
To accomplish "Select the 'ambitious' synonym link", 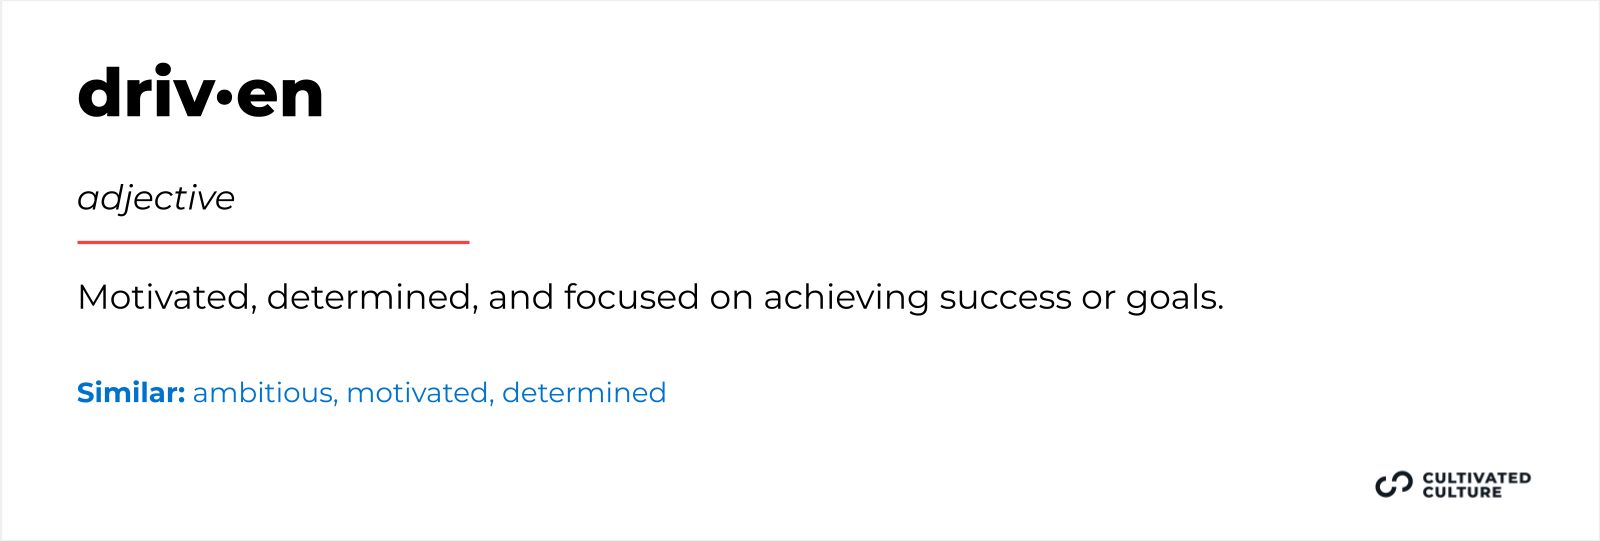I will [x=262, y=393].
